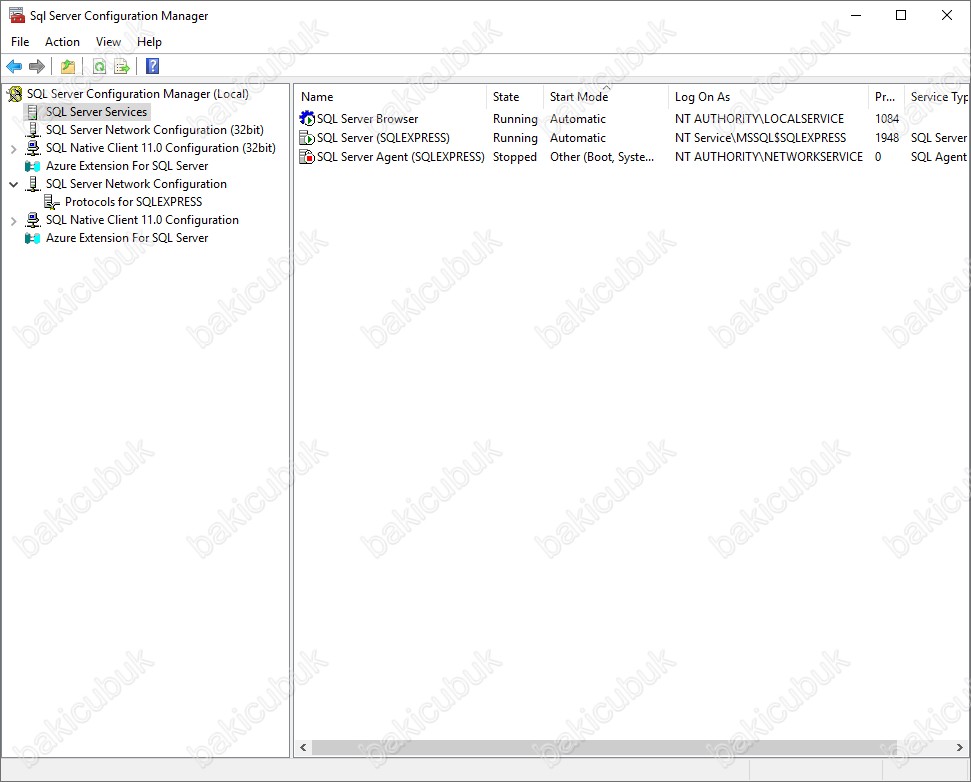
Task: Select SQL Server Network Configuration label
Action: tap(136, 184)
